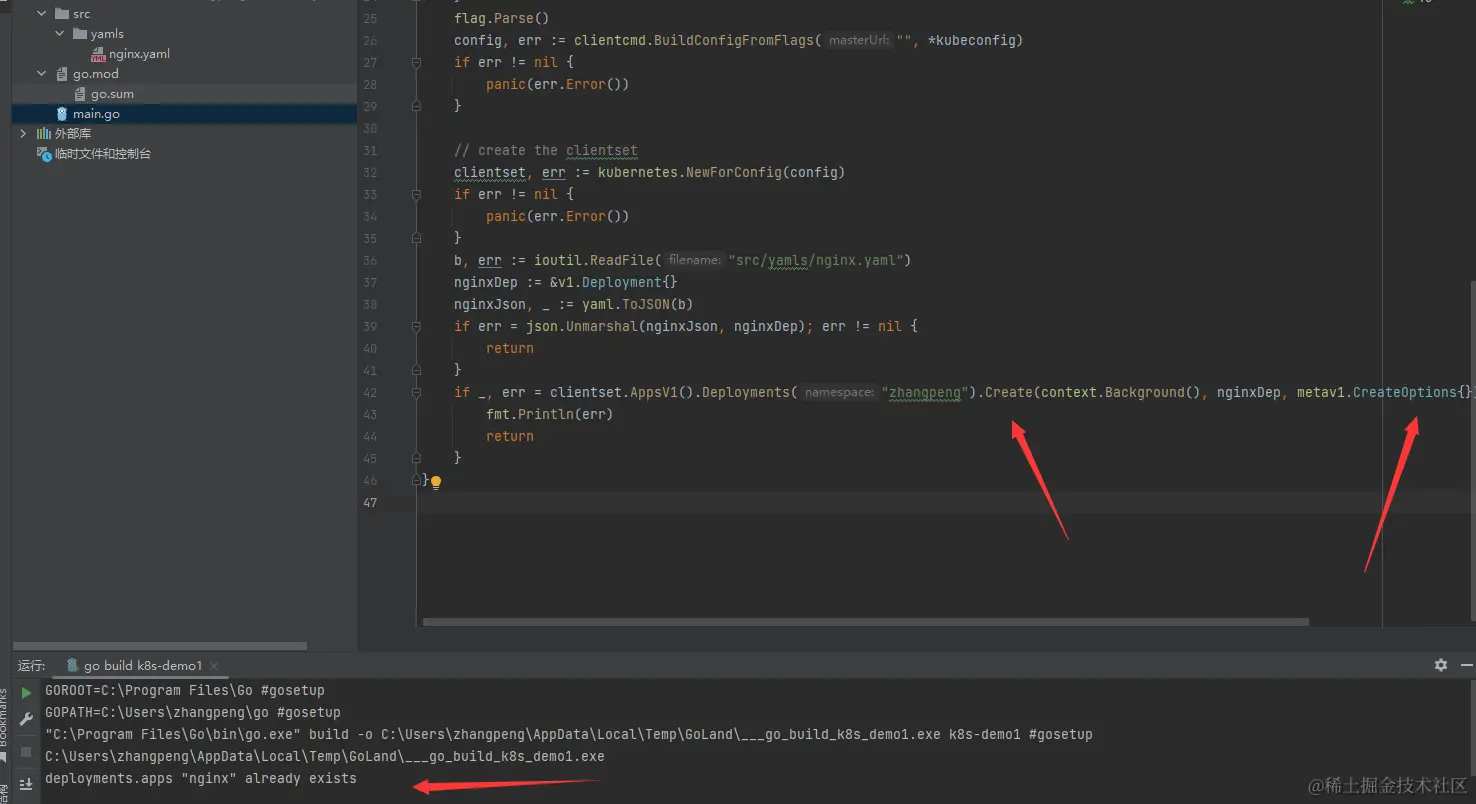Expand the 外部库 node
1476x804 pixels.
[x=24, y=134]
